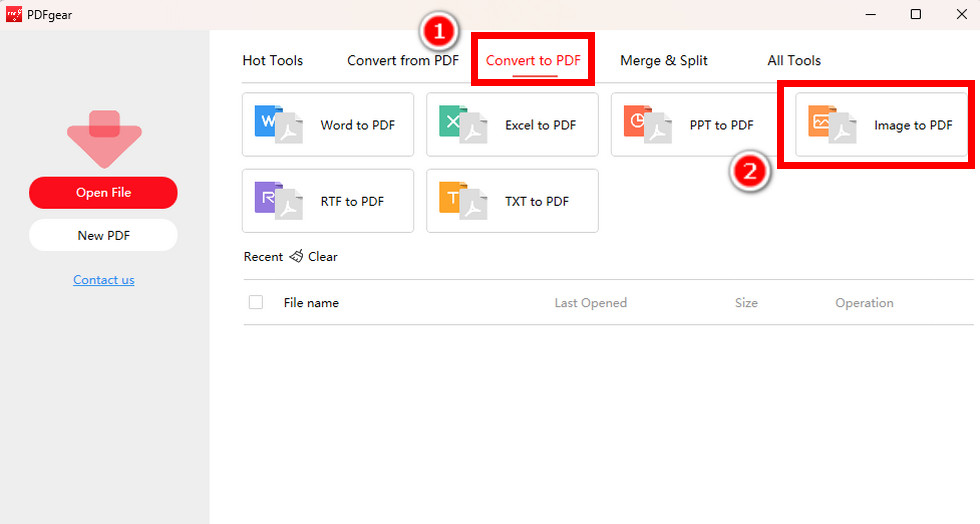Click the Operation column header
The height and width of the screenshot is (524, 980).
click(x=864, y=303)
